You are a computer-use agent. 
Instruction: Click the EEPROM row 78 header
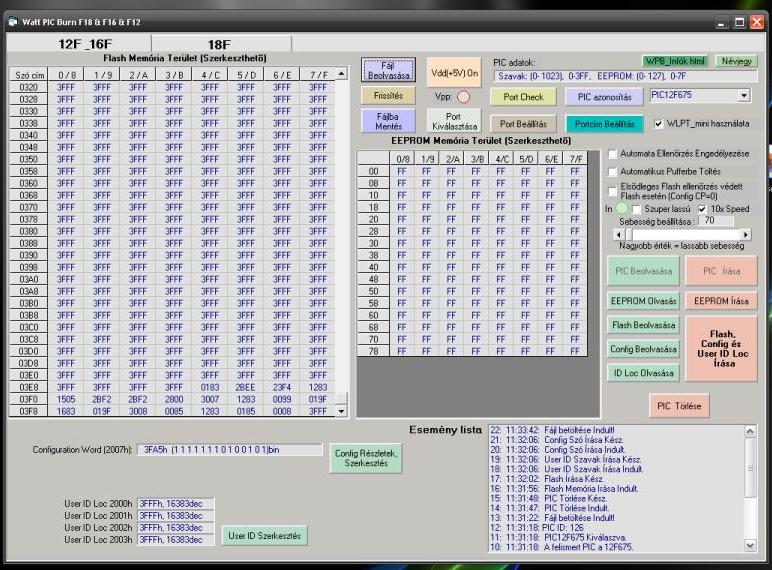pyautogui.click(x=374, y=351)
